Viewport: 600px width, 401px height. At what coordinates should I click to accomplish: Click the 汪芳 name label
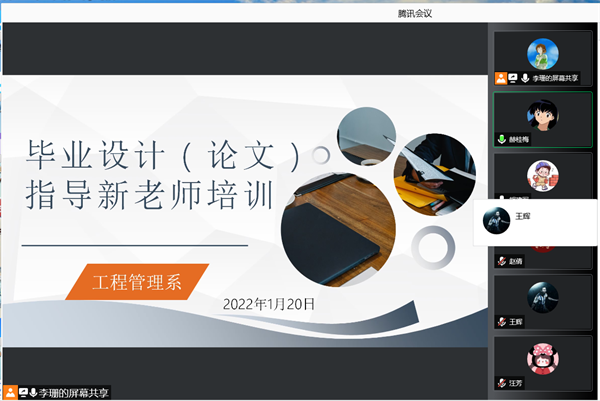[515, 383]
